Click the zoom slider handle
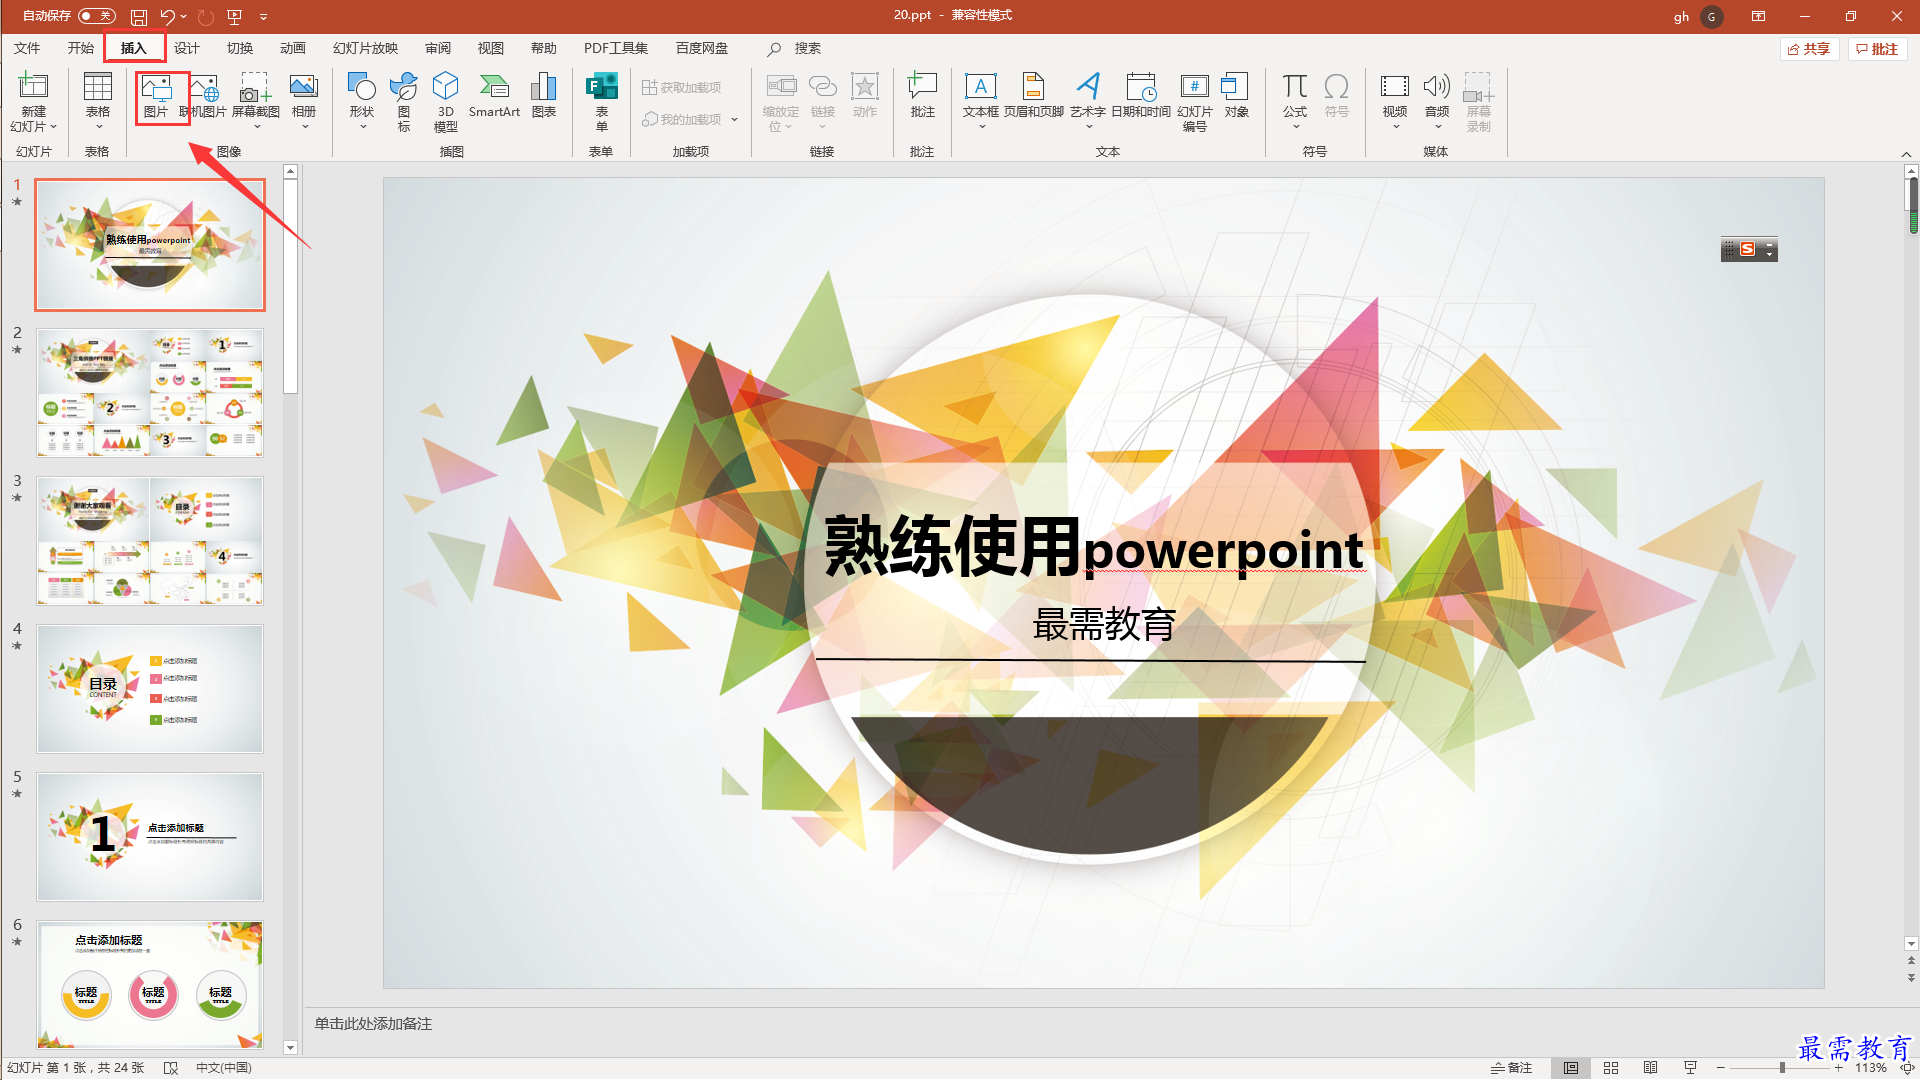The height and width of the screenshot is (1080, 1920). click(x=1782, y=1068)
